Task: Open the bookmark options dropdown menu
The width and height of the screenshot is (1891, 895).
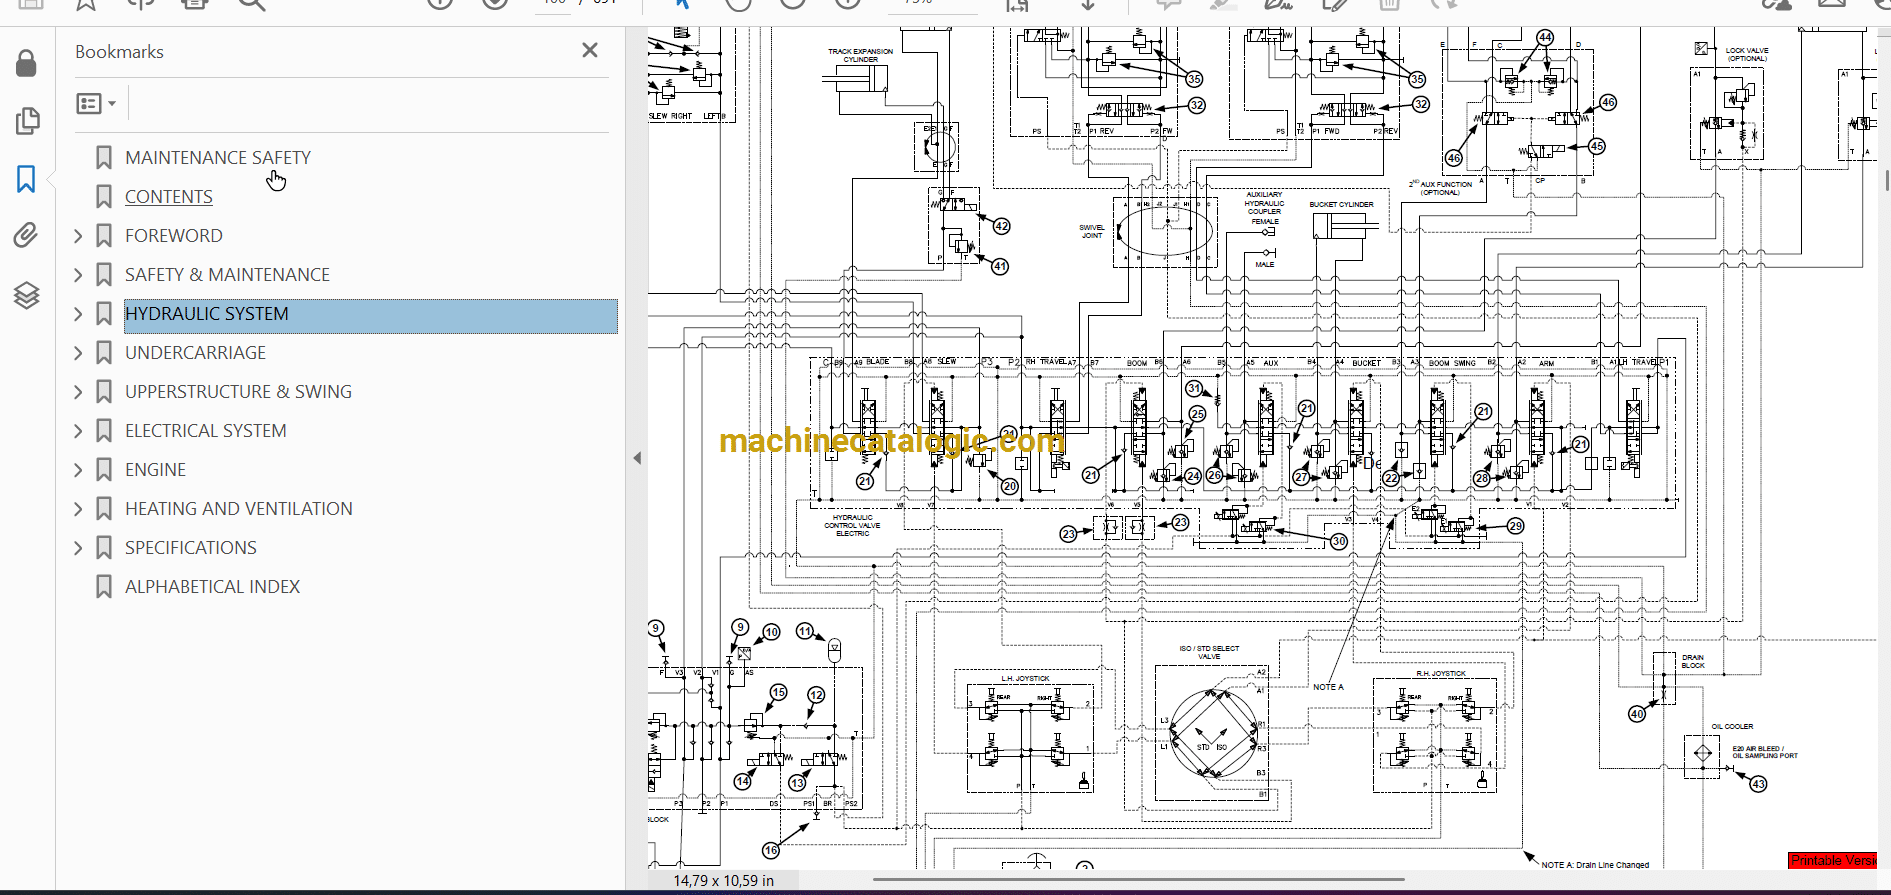Action: (x=97, y=103)
